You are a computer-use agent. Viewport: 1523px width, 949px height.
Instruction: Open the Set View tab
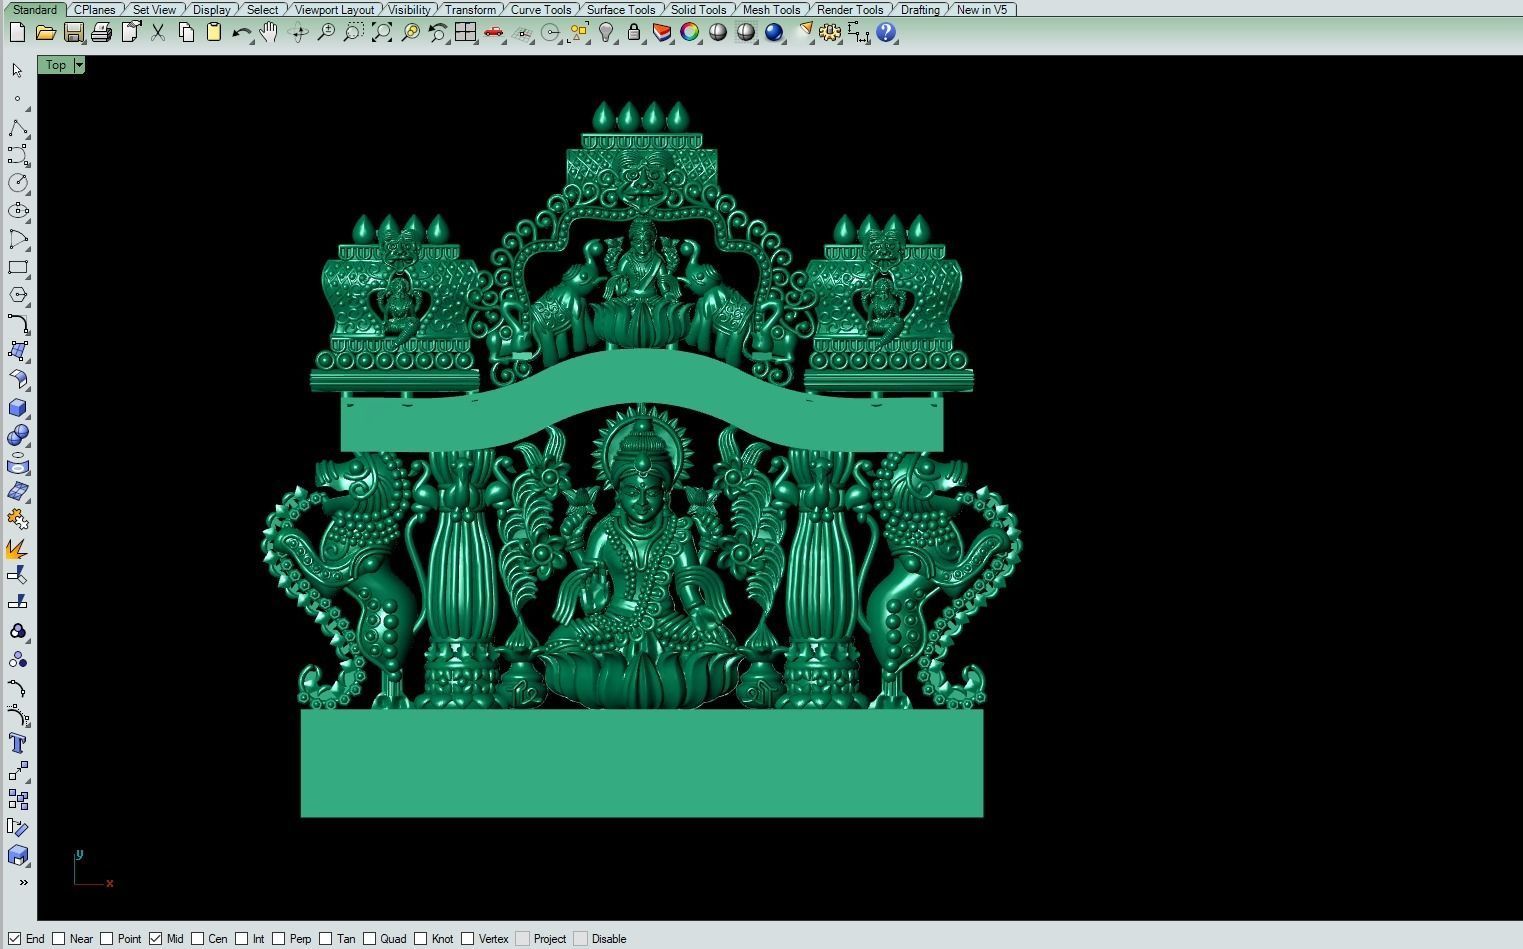pyautogui.click(x=154, y=9)
